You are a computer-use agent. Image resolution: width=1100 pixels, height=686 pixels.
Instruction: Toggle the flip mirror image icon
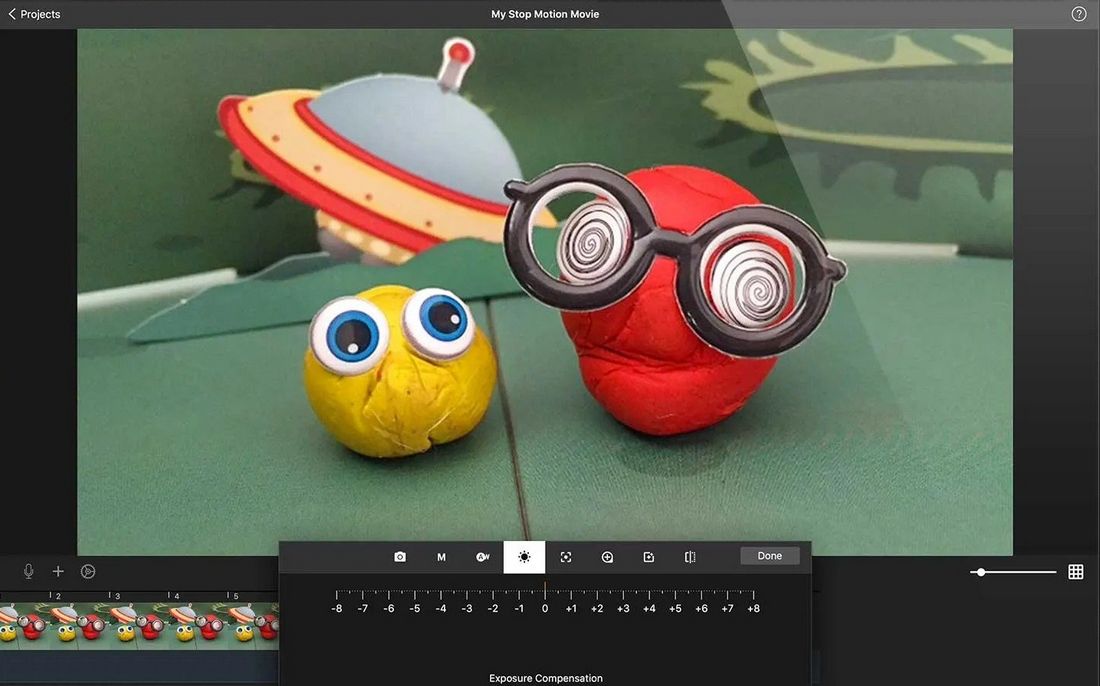pos(690,557)
